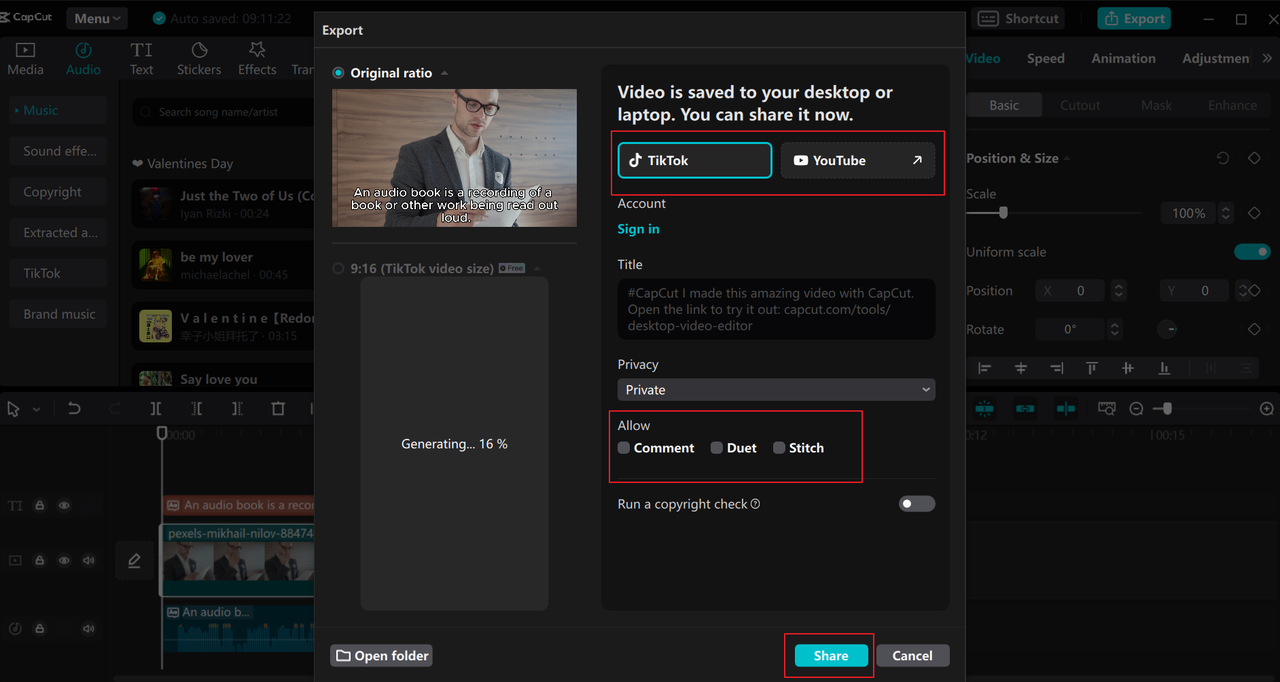
Task: Align clip to the right
Action: click(x=1057, y=368)
